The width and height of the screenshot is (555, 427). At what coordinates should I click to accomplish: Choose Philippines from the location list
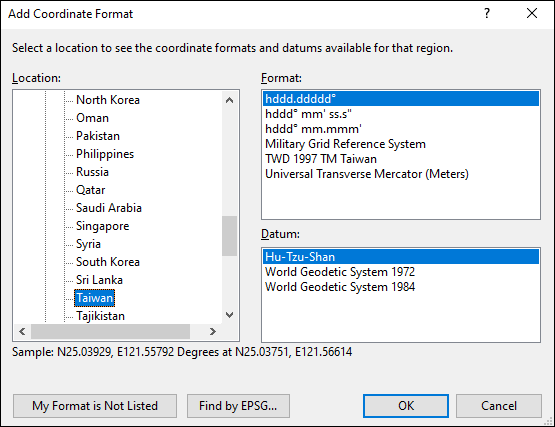pyautogui.click(x=105, y=154)
